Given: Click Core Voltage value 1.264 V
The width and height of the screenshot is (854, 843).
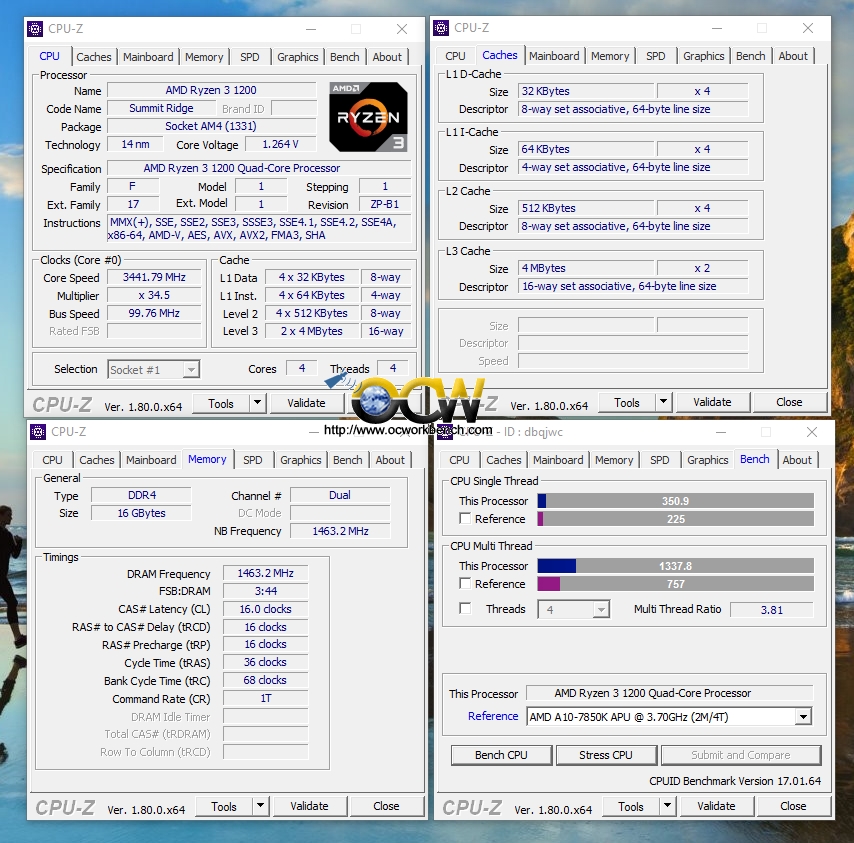Looking at the screenshot, I should (x=280, y=144).
